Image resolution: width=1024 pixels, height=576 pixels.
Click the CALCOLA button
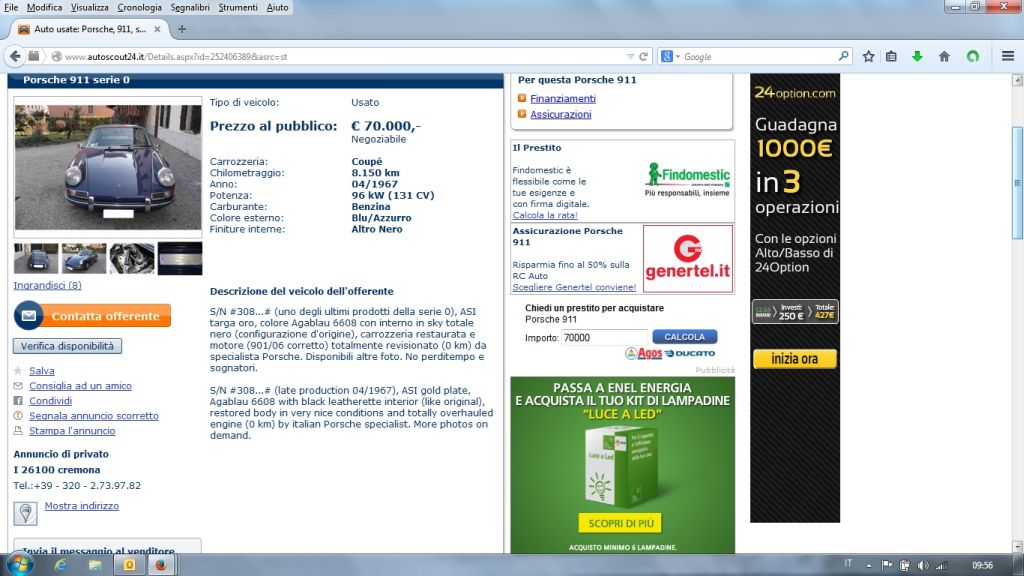684,337
